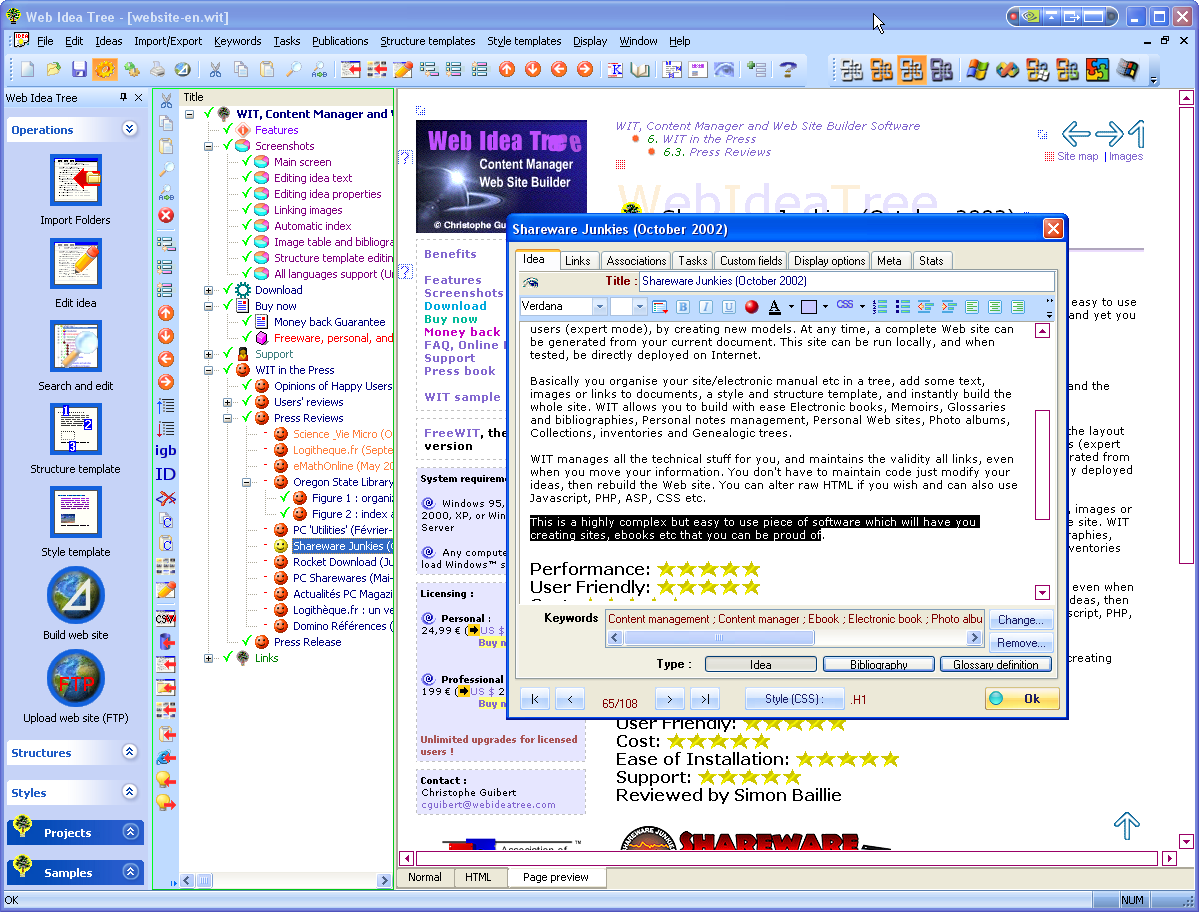Viewport: 1199px width, 912px height.
Task: Open the Import Folders operation
Action: pos(76,180)
